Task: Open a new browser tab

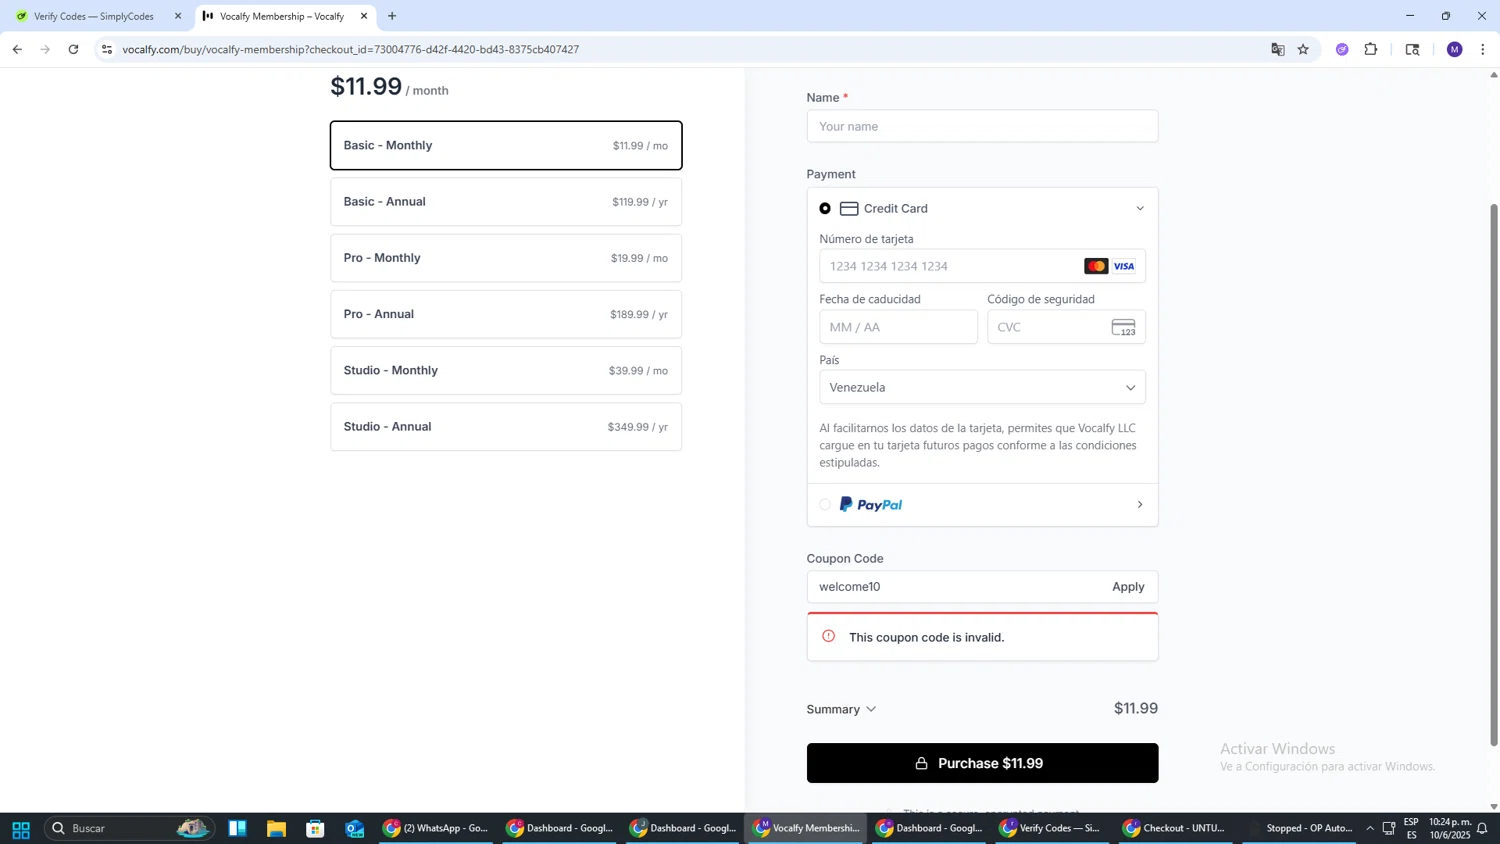Action: (x=392, y=16)
